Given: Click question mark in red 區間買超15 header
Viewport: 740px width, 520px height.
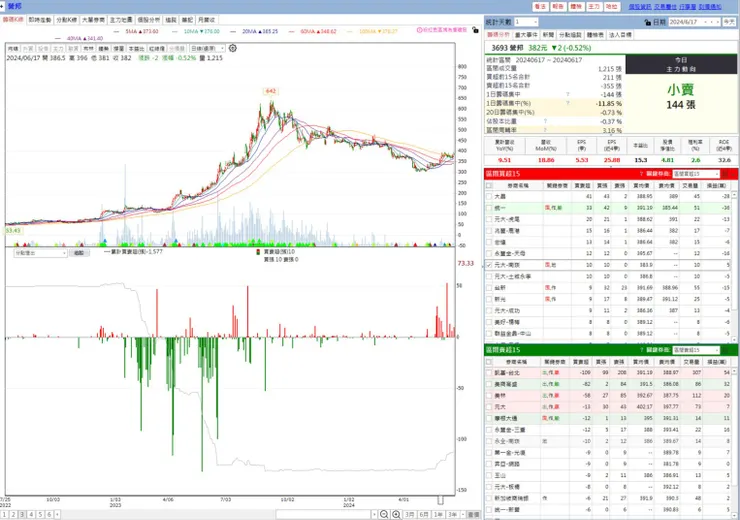Looking at the screenshot, I should click(641, 174).
